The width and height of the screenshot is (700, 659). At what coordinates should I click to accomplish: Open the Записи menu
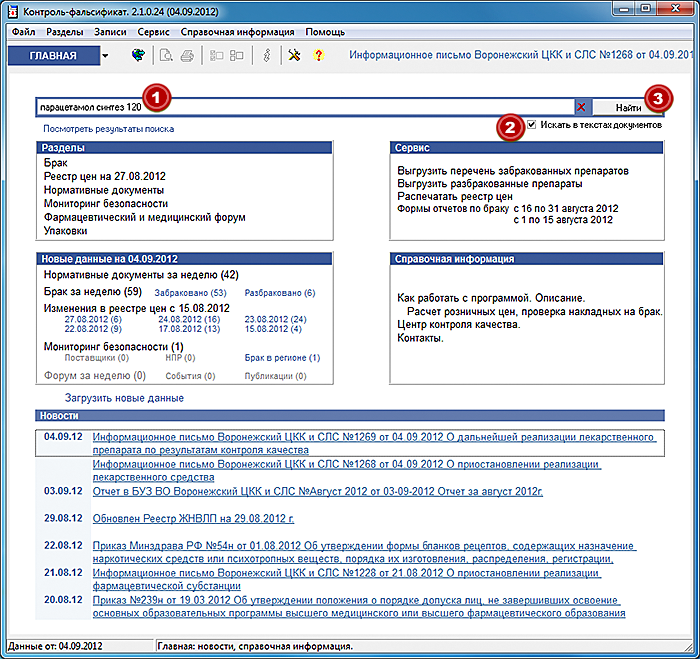click(x=110, y=32)
